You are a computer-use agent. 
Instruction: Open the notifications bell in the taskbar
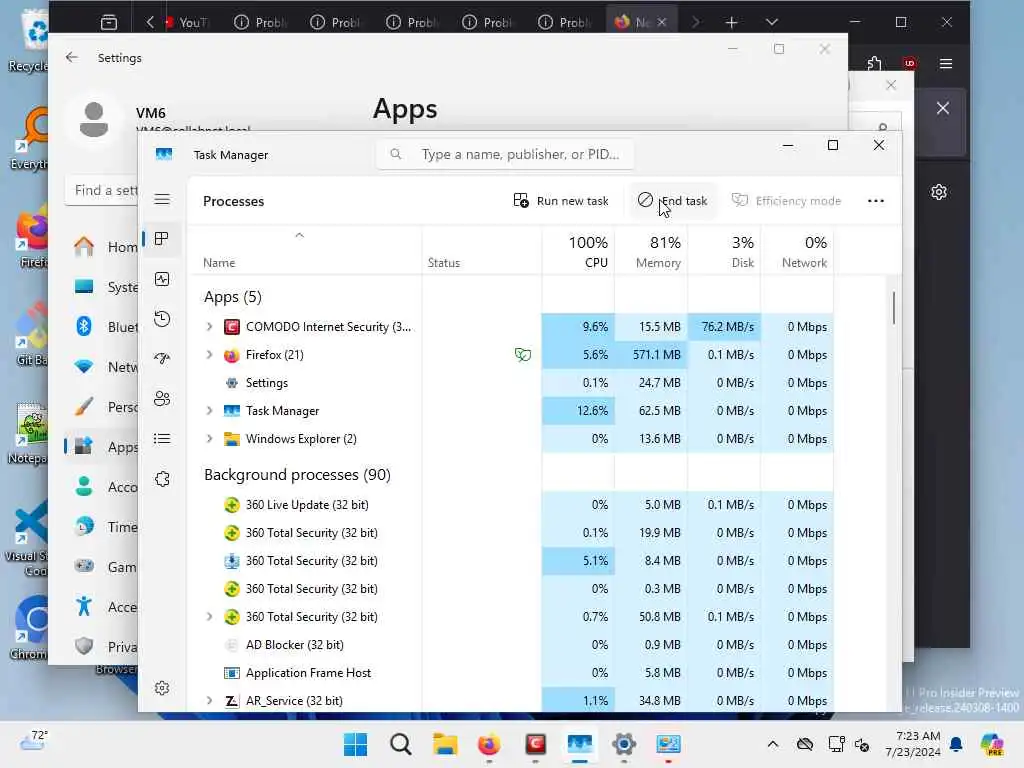click(956, 744)
